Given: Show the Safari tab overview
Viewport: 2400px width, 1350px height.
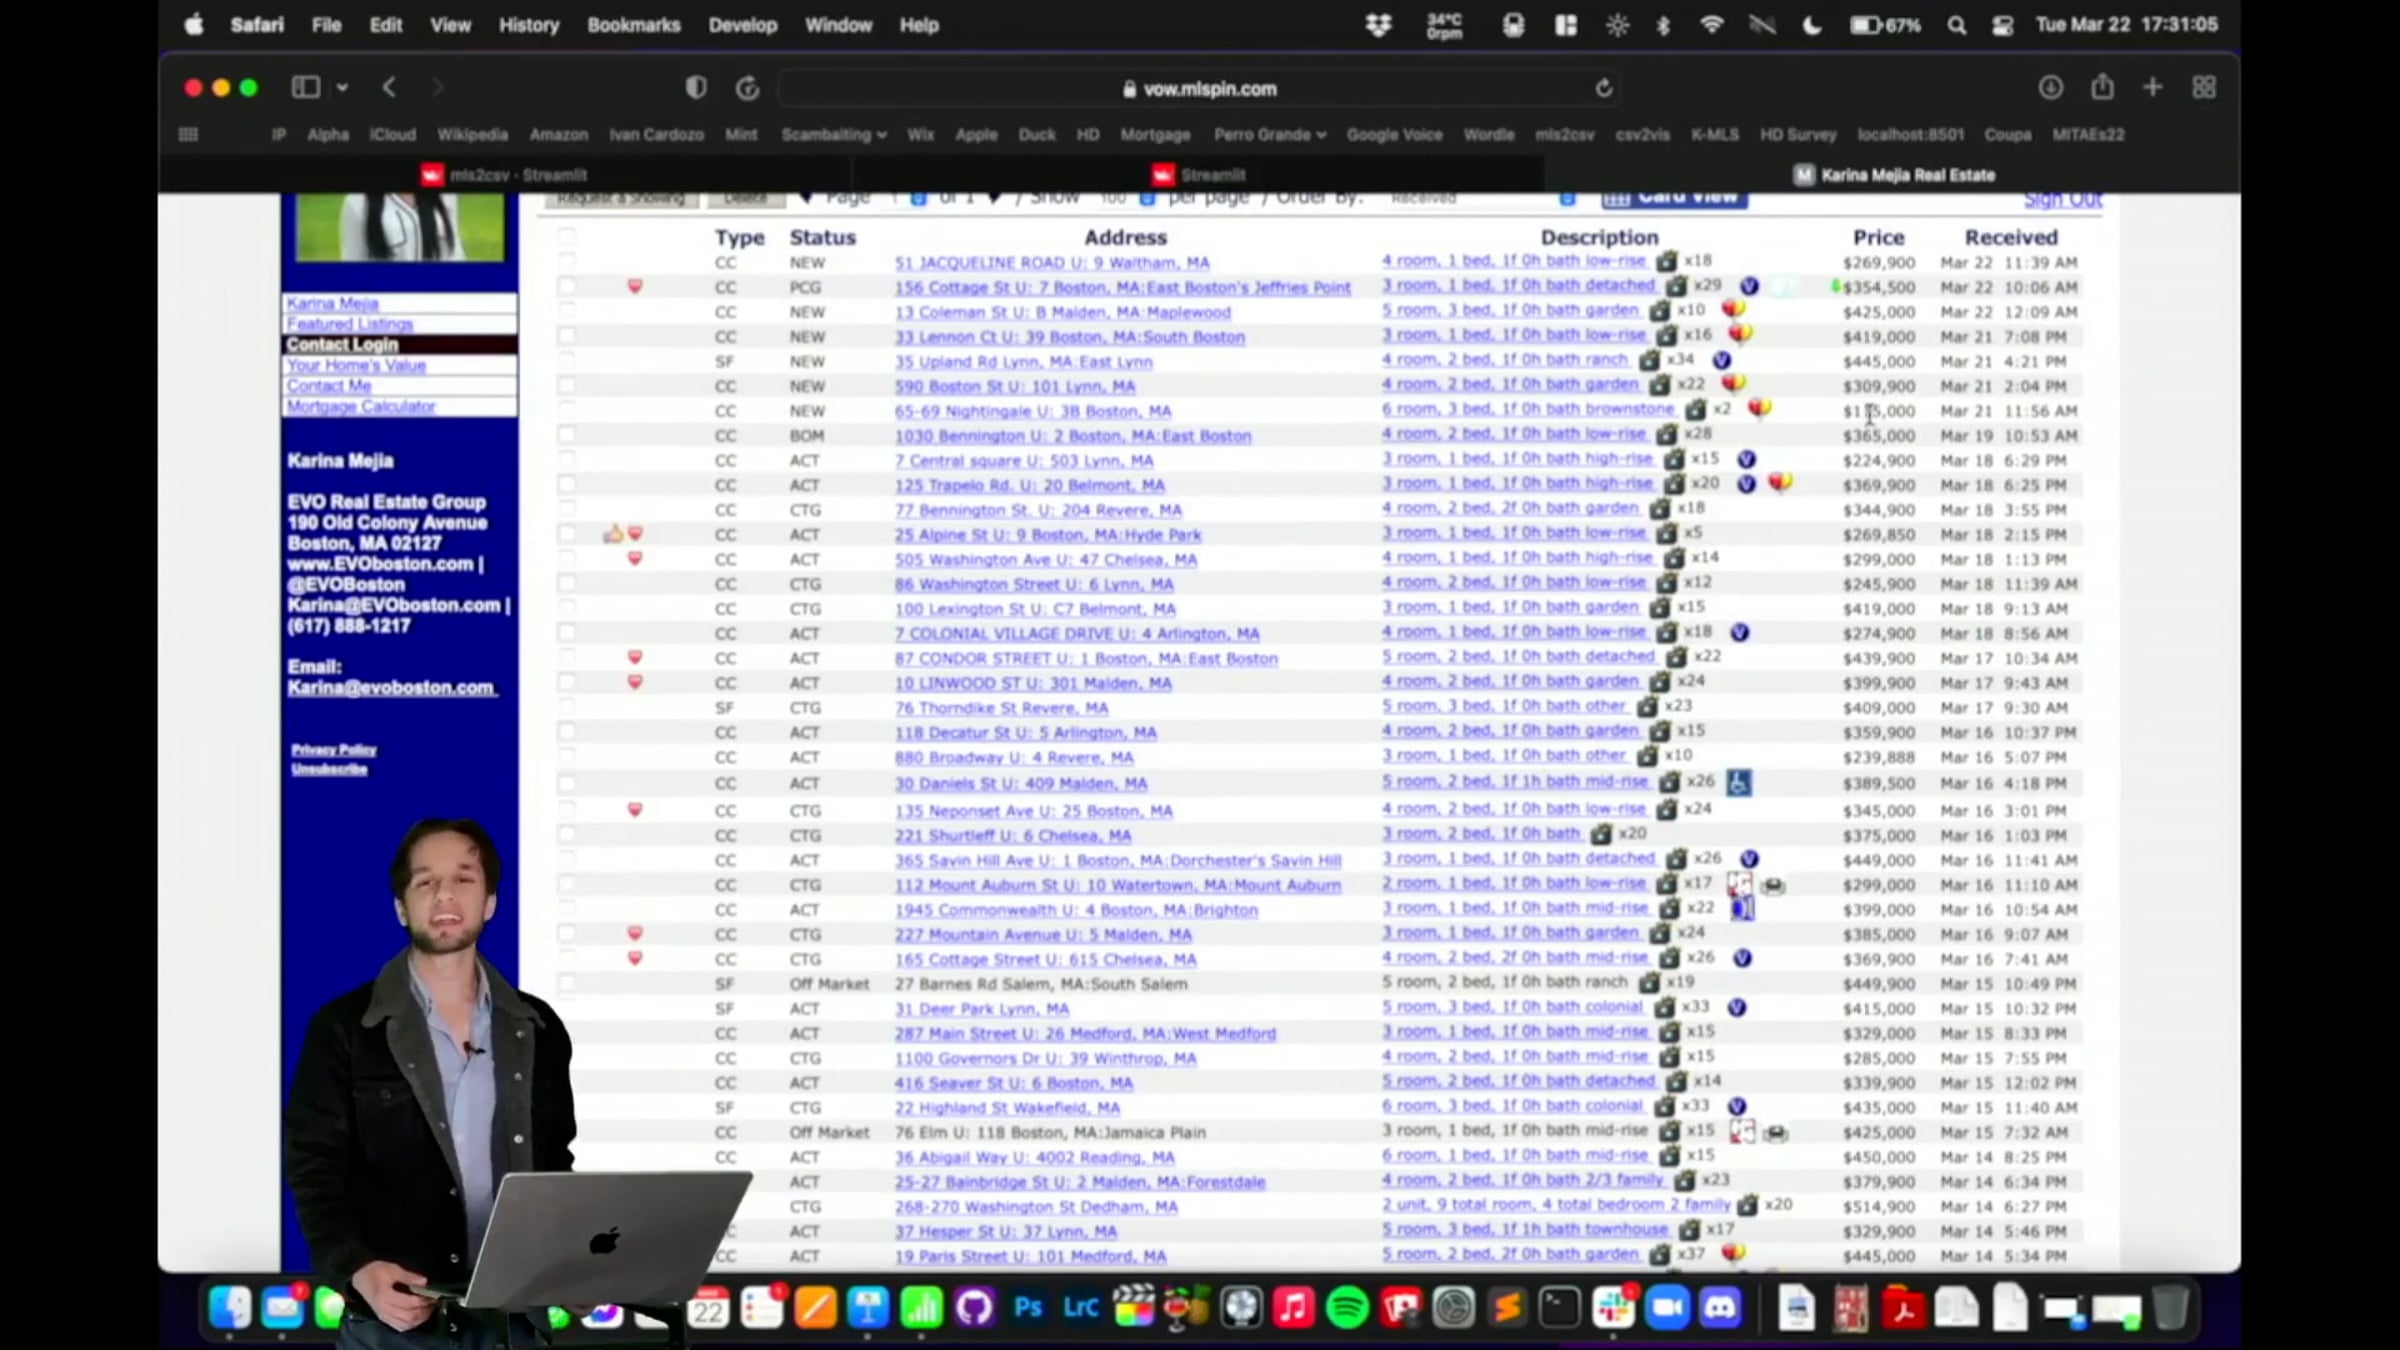Looking at the screenshot, I should 2204,88.
